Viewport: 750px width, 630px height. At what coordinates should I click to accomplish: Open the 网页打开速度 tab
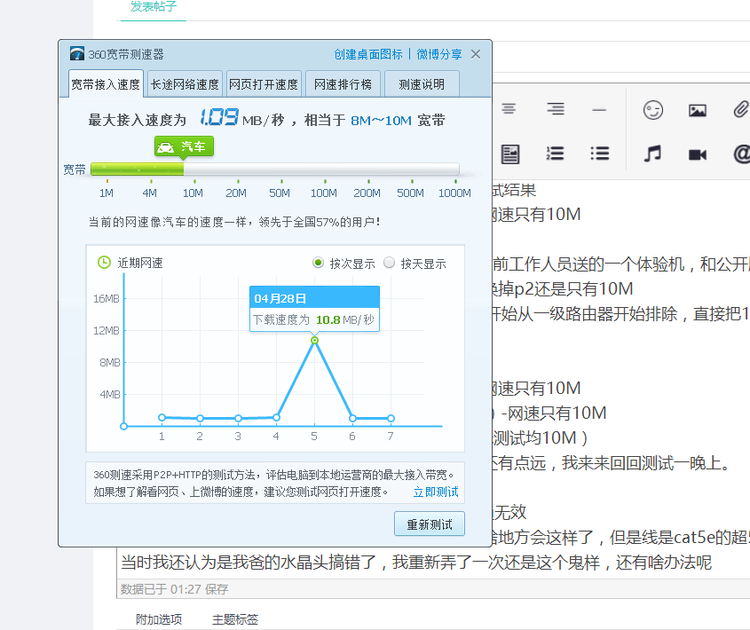(263, 84)
